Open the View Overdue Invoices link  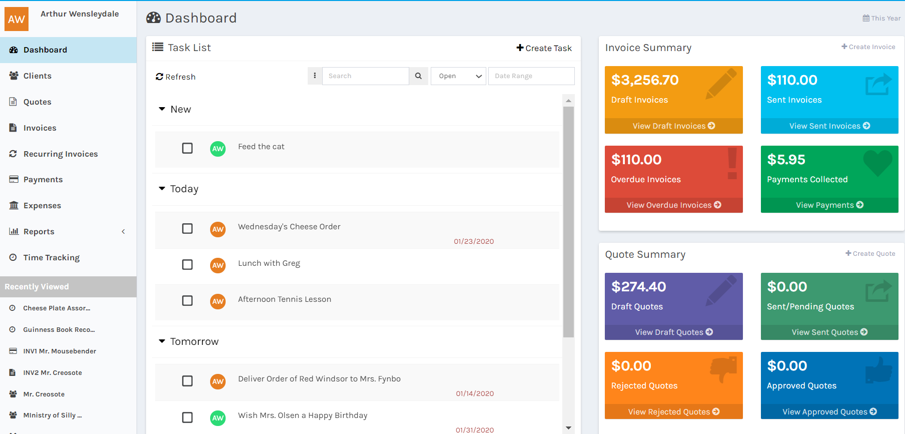tap(673, 205)
